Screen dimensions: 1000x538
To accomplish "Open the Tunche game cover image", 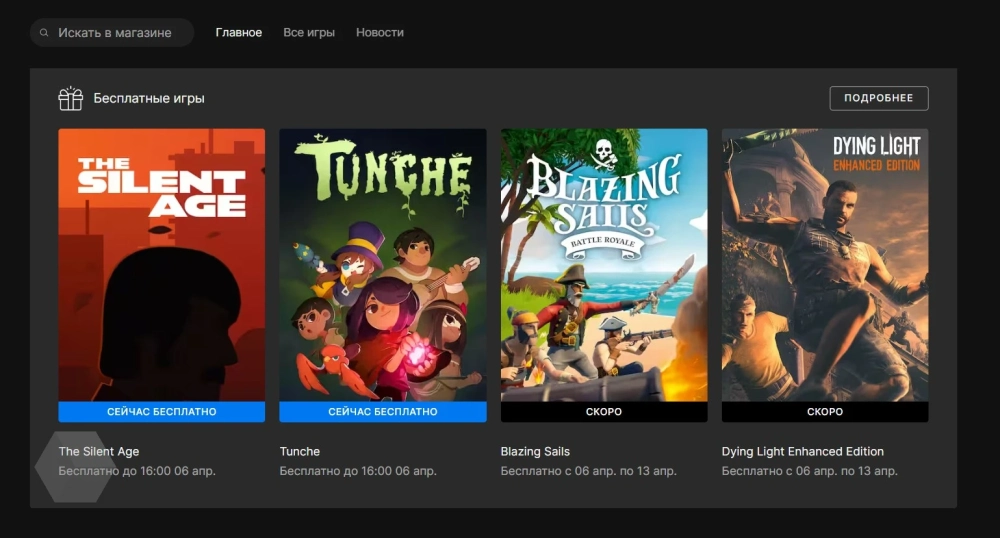I will (383, 265).
